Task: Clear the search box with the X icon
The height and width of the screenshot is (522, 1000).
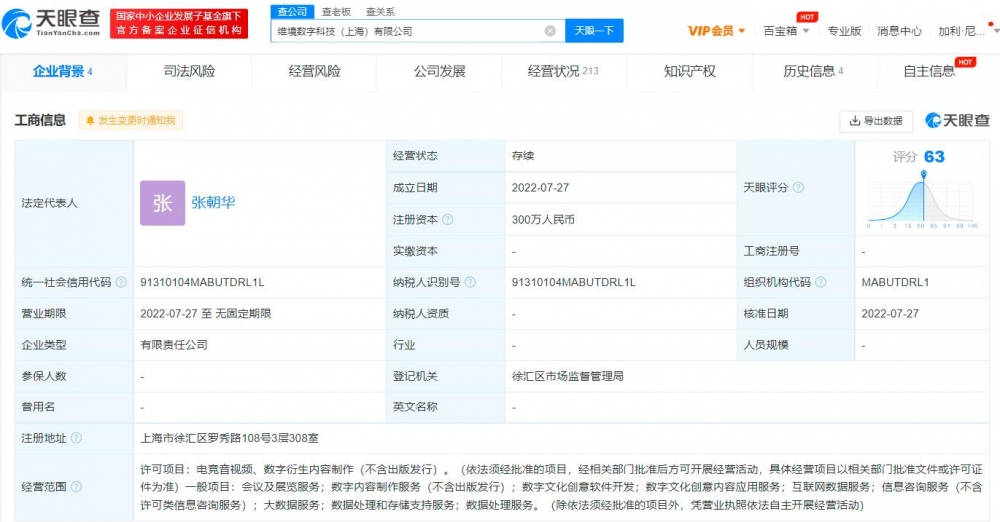Action: (550, 31)
